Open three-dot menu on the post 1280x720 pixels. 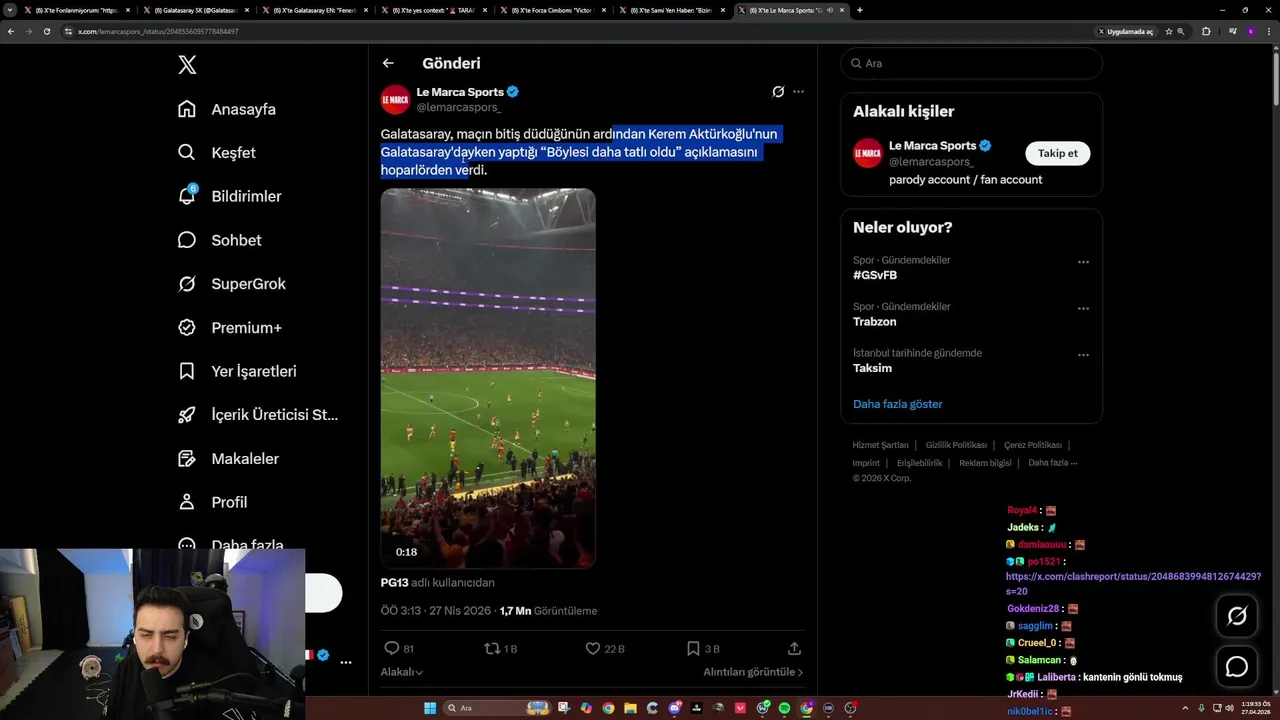coord(798,92)
